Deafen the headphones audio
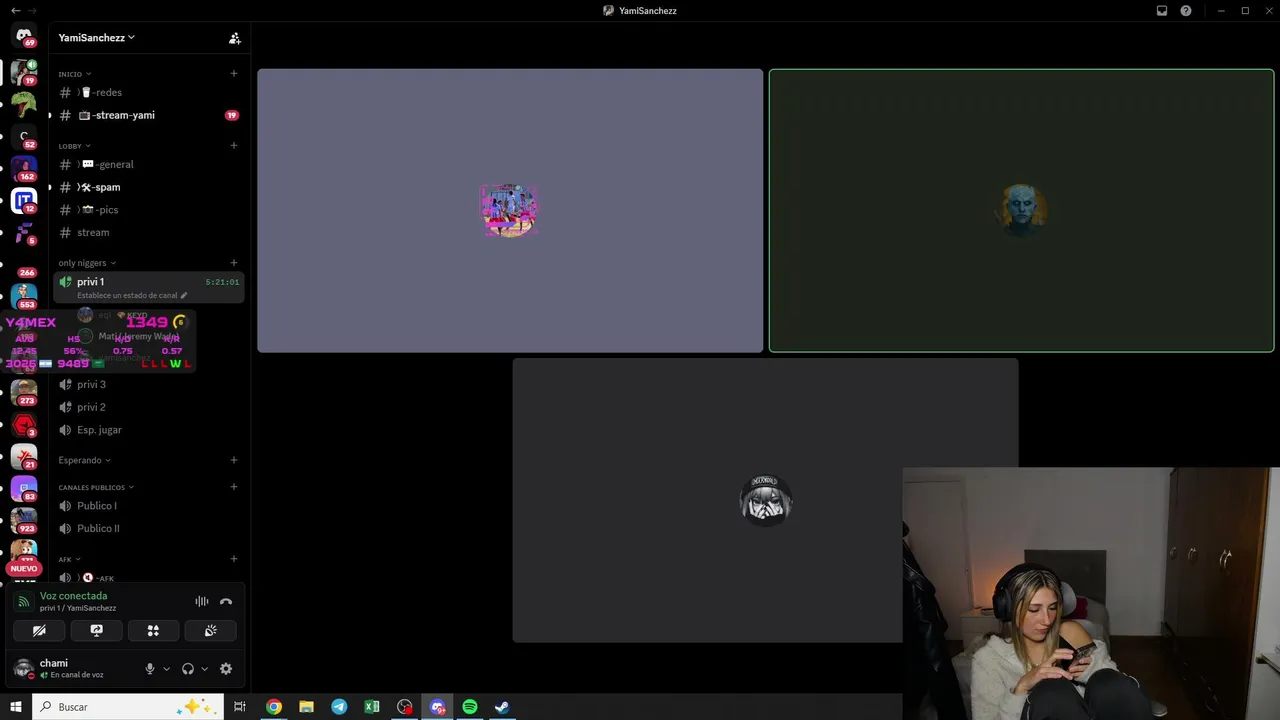 (188, 669)
